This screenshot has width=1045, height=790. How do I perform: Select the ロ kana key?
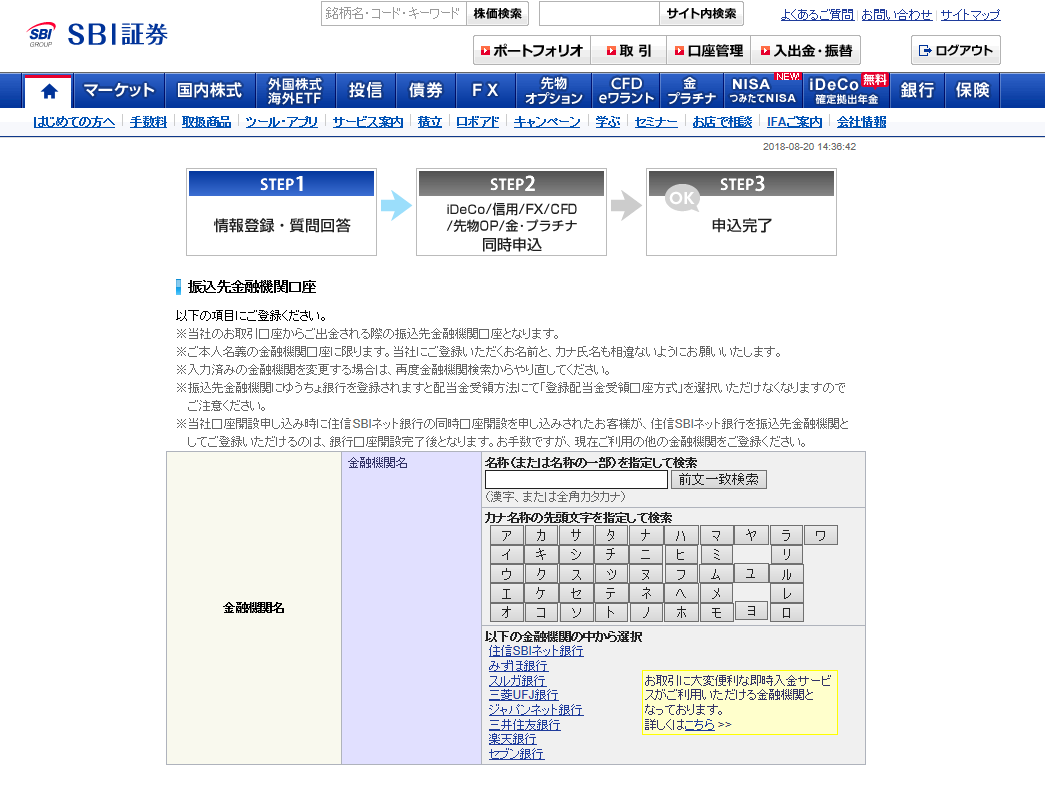(786, 613)
